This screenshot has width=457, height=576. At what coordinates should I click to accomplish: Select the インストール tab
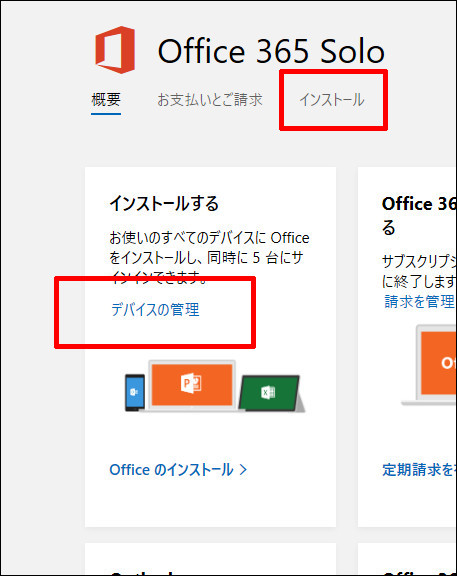(x=332, y=100)
